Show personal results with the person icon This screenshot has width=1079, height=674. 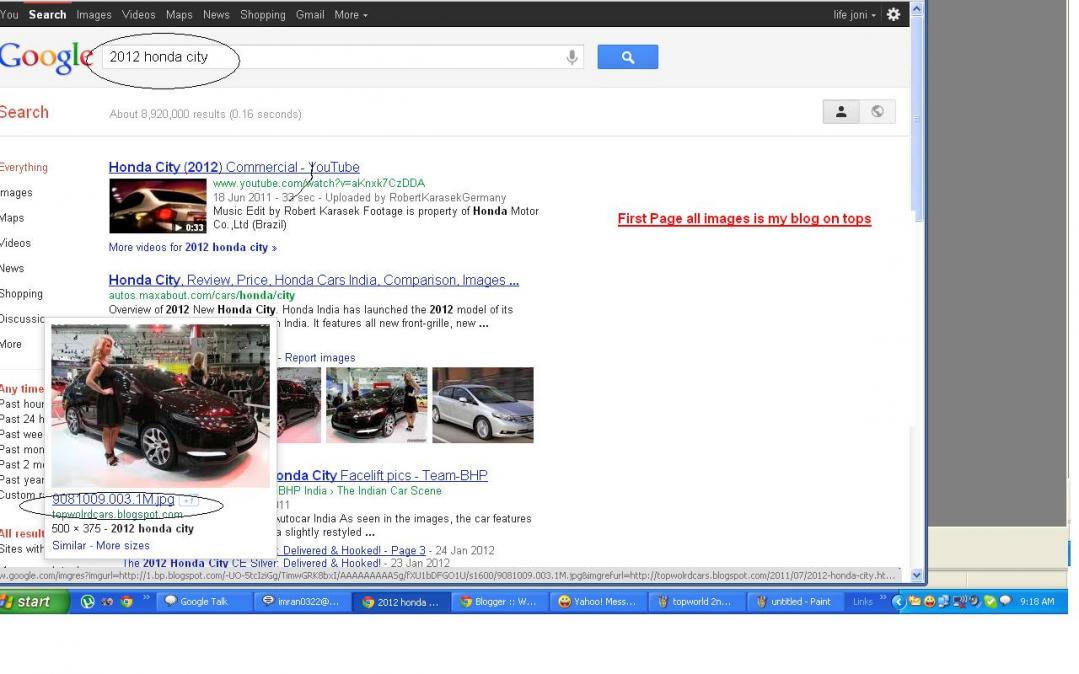click(841, 112)
